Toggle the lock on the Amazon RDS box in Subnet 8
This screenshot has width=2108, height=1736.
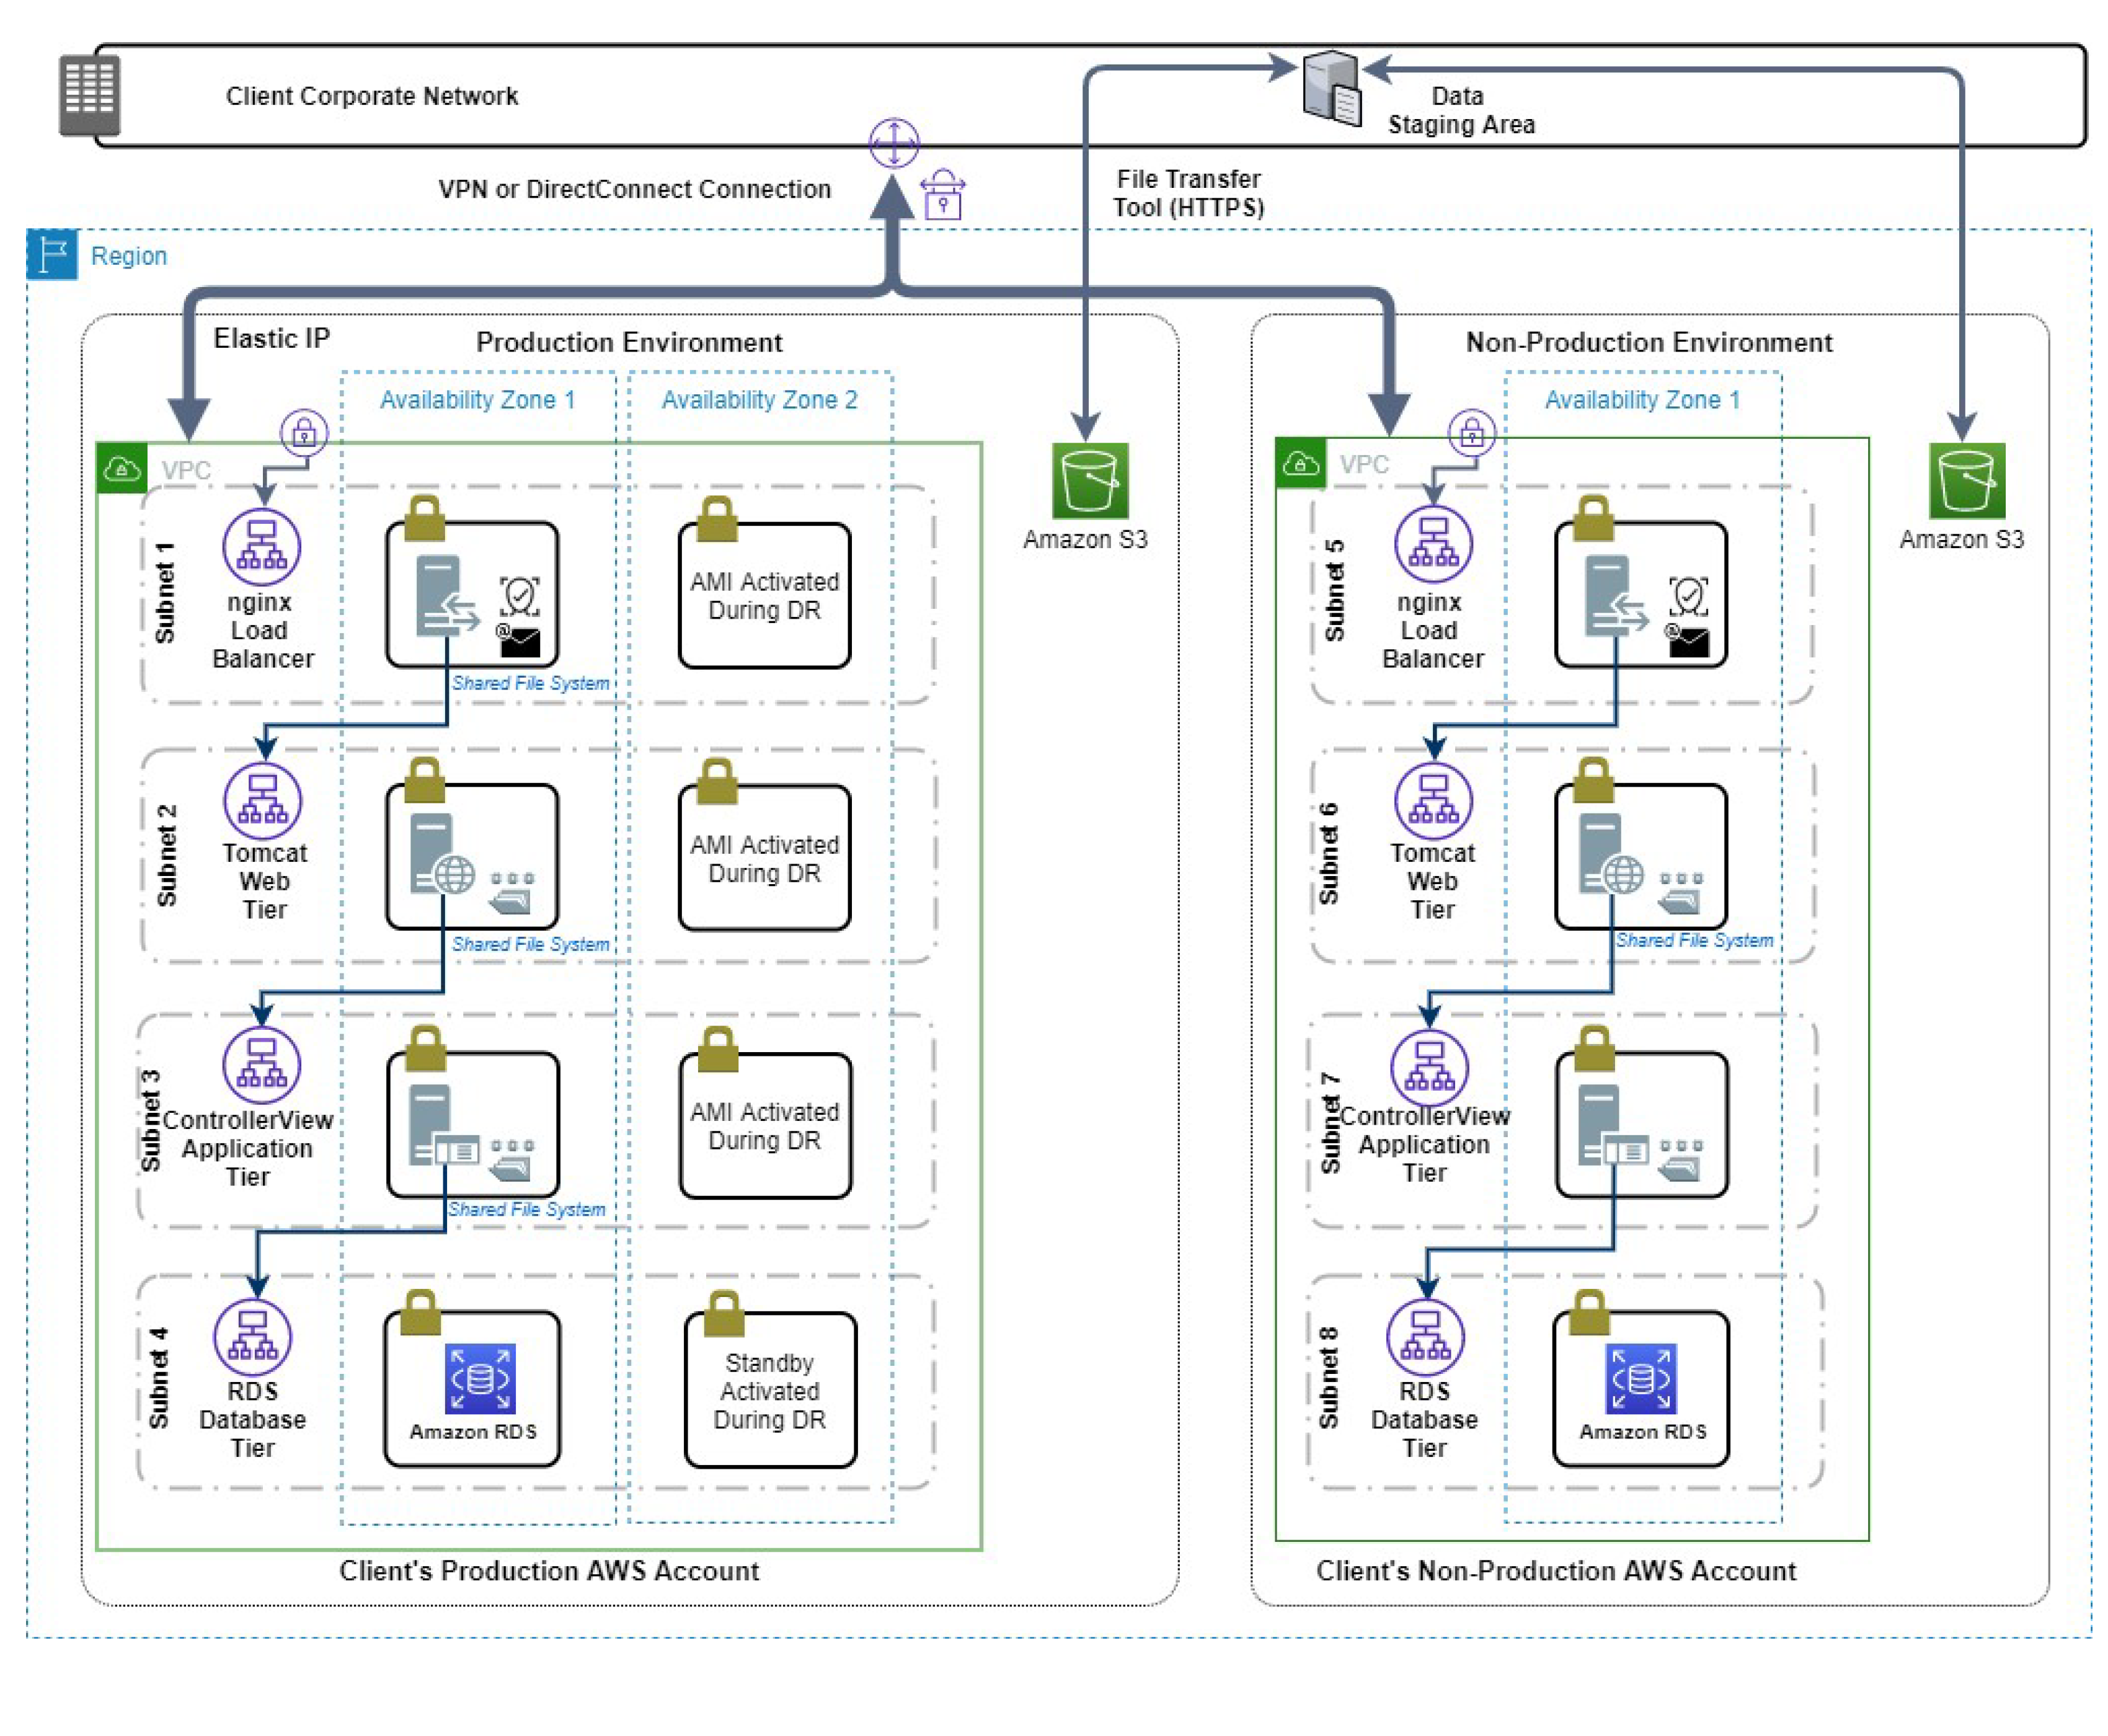point(1591,1310)
